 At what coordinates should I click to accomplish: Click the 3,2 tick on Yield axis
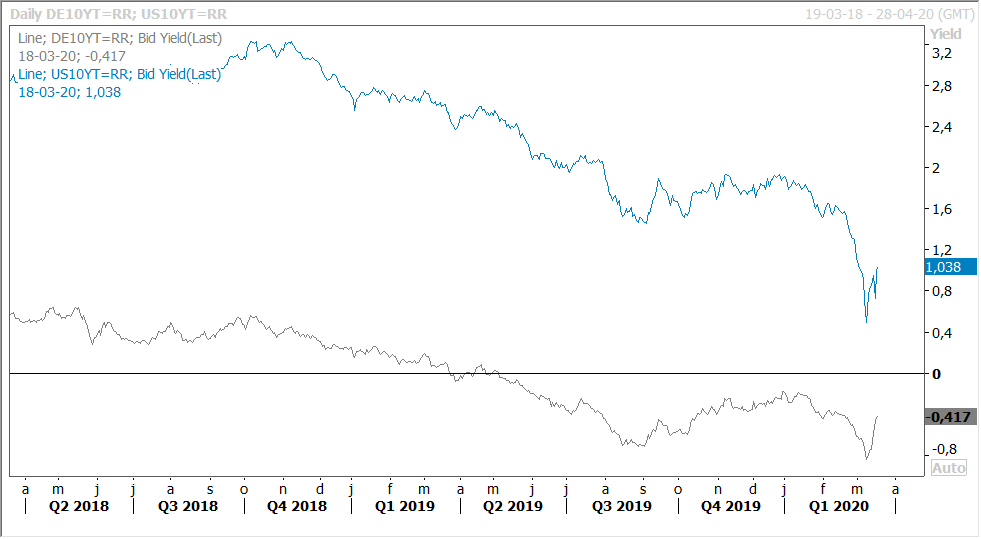(x=942, y=54)
